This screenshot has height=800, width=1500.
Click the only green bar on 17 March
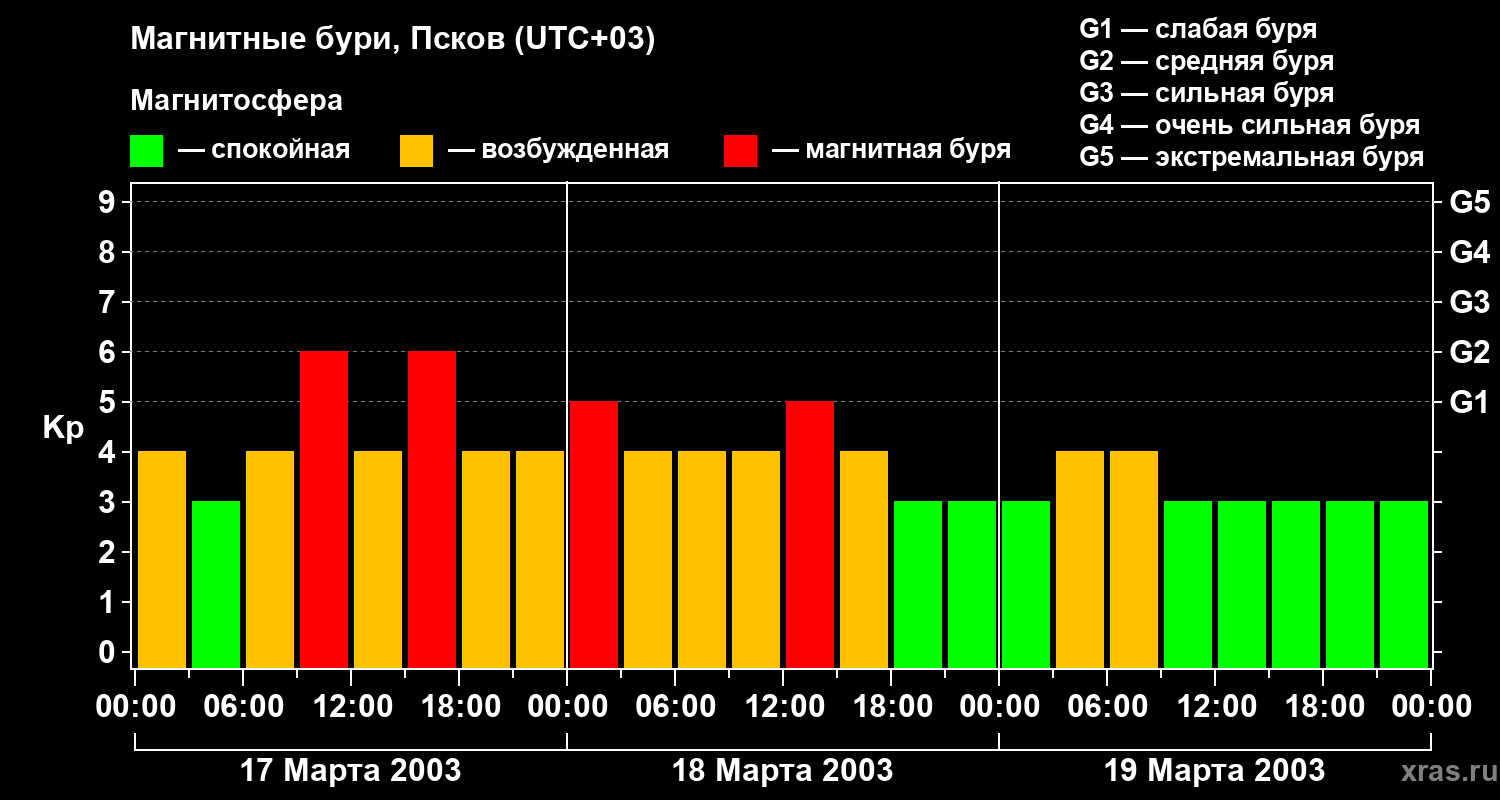216,585
